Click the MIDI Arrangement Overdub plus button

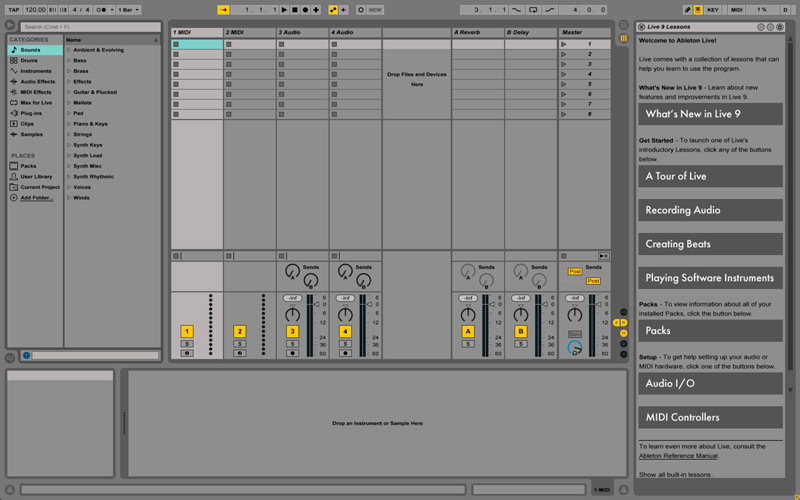[x=316, y=10]
